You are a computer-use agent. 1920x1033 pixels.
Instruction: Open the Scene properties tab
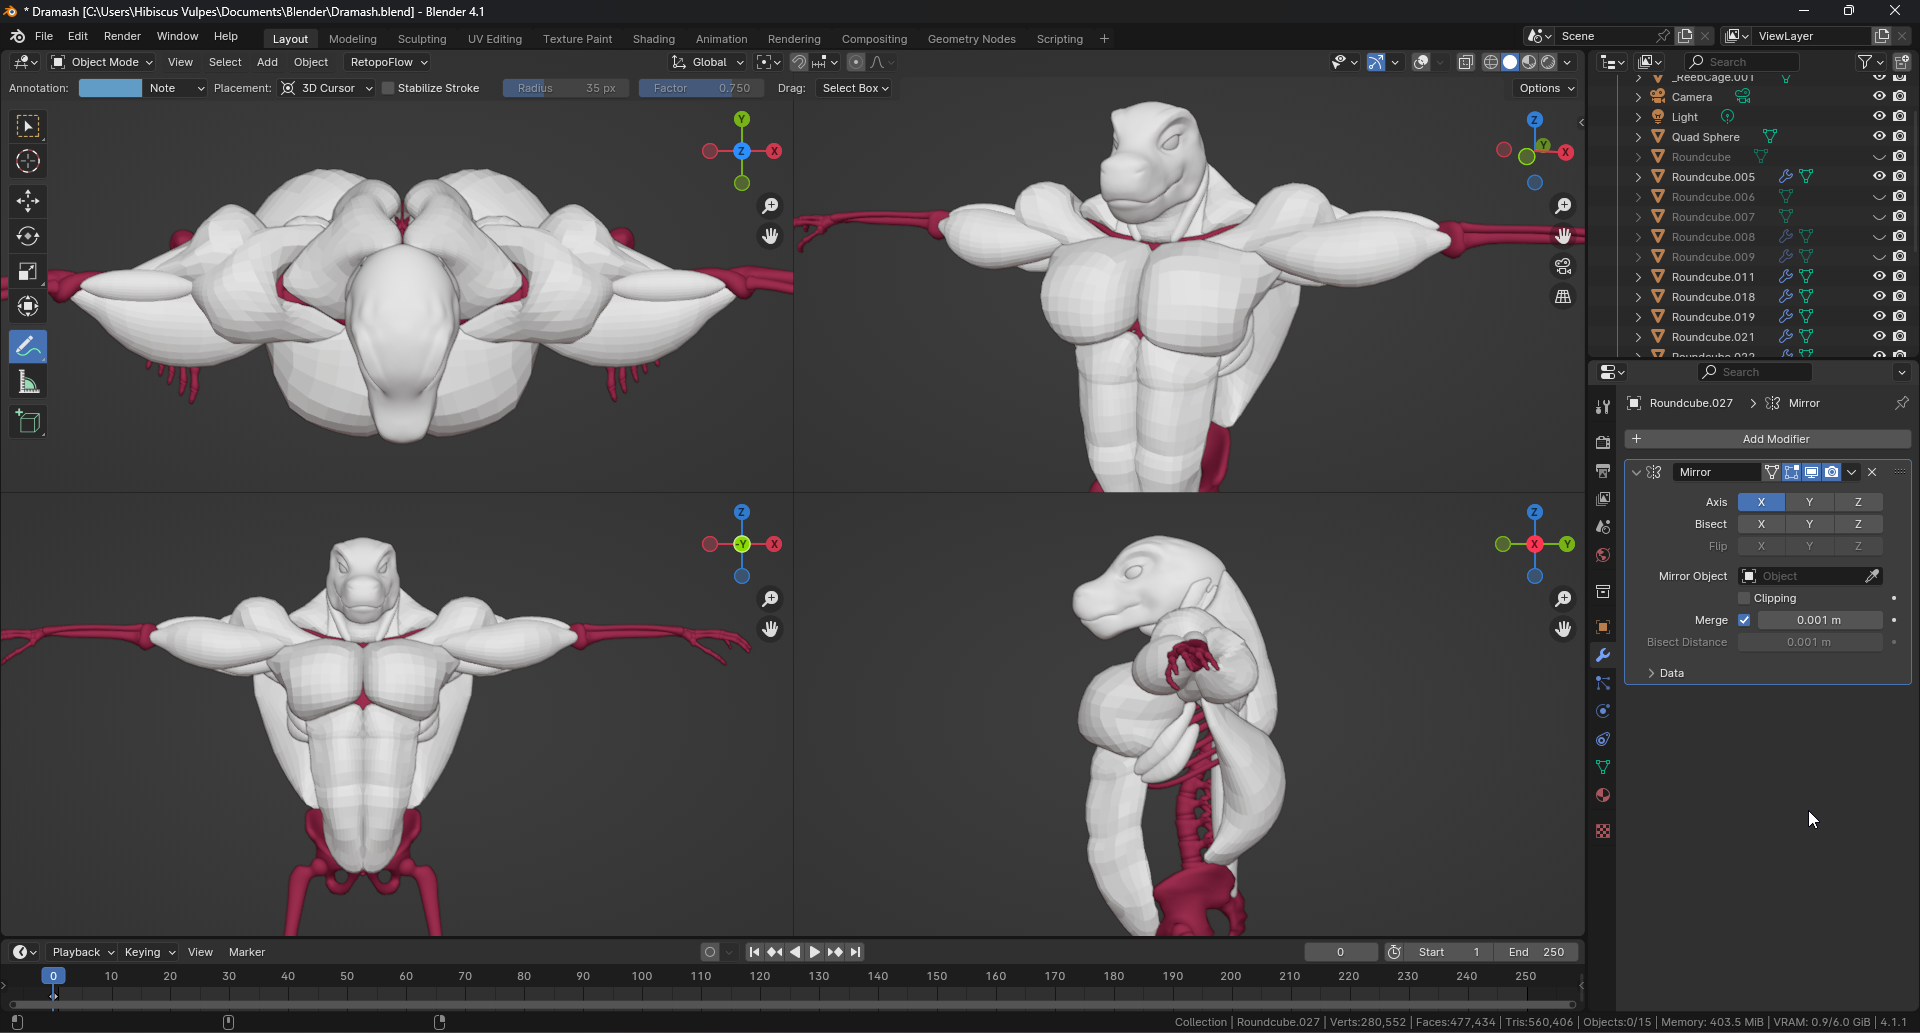(x=1603, y=526)
